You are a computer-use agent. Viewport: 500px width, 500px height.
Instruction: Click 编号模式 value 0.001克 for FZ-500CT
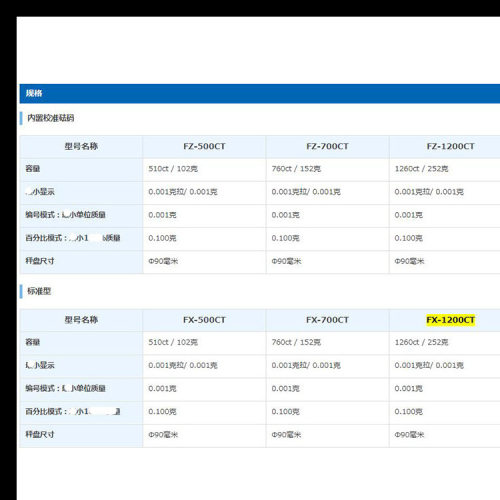[162, 215]
